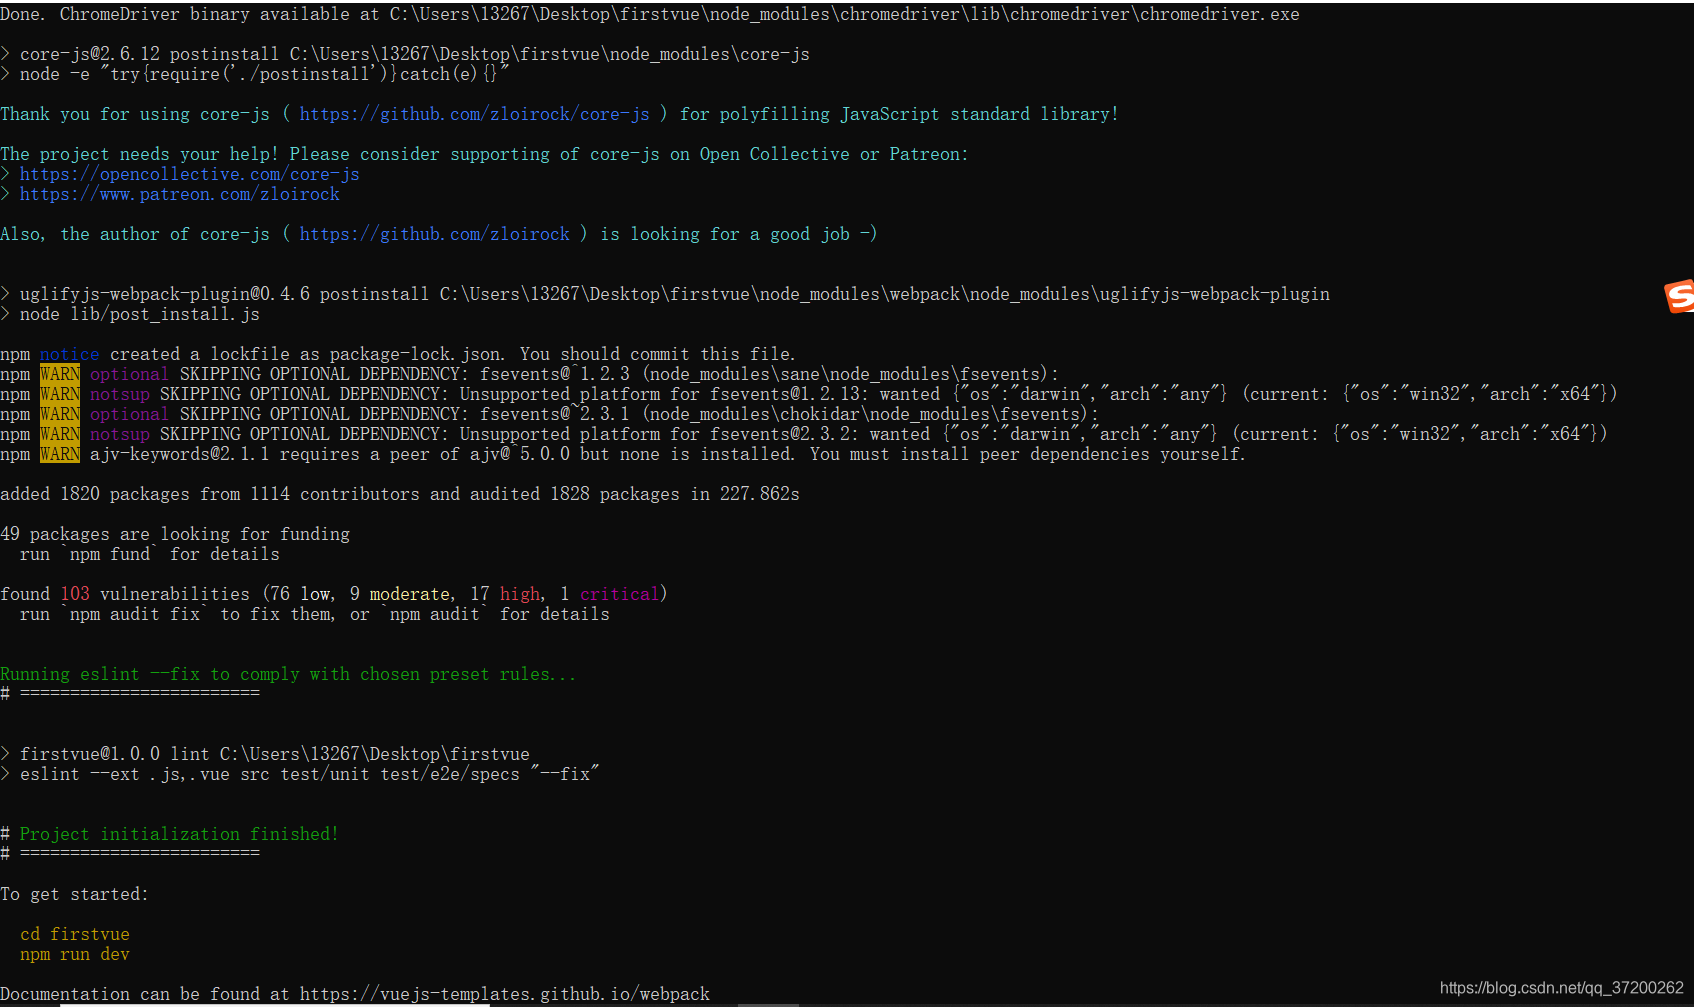Open the github.com/zloirock/core-js link
This screenshot has height=1007, width=1694.
[x=474, y=114]
